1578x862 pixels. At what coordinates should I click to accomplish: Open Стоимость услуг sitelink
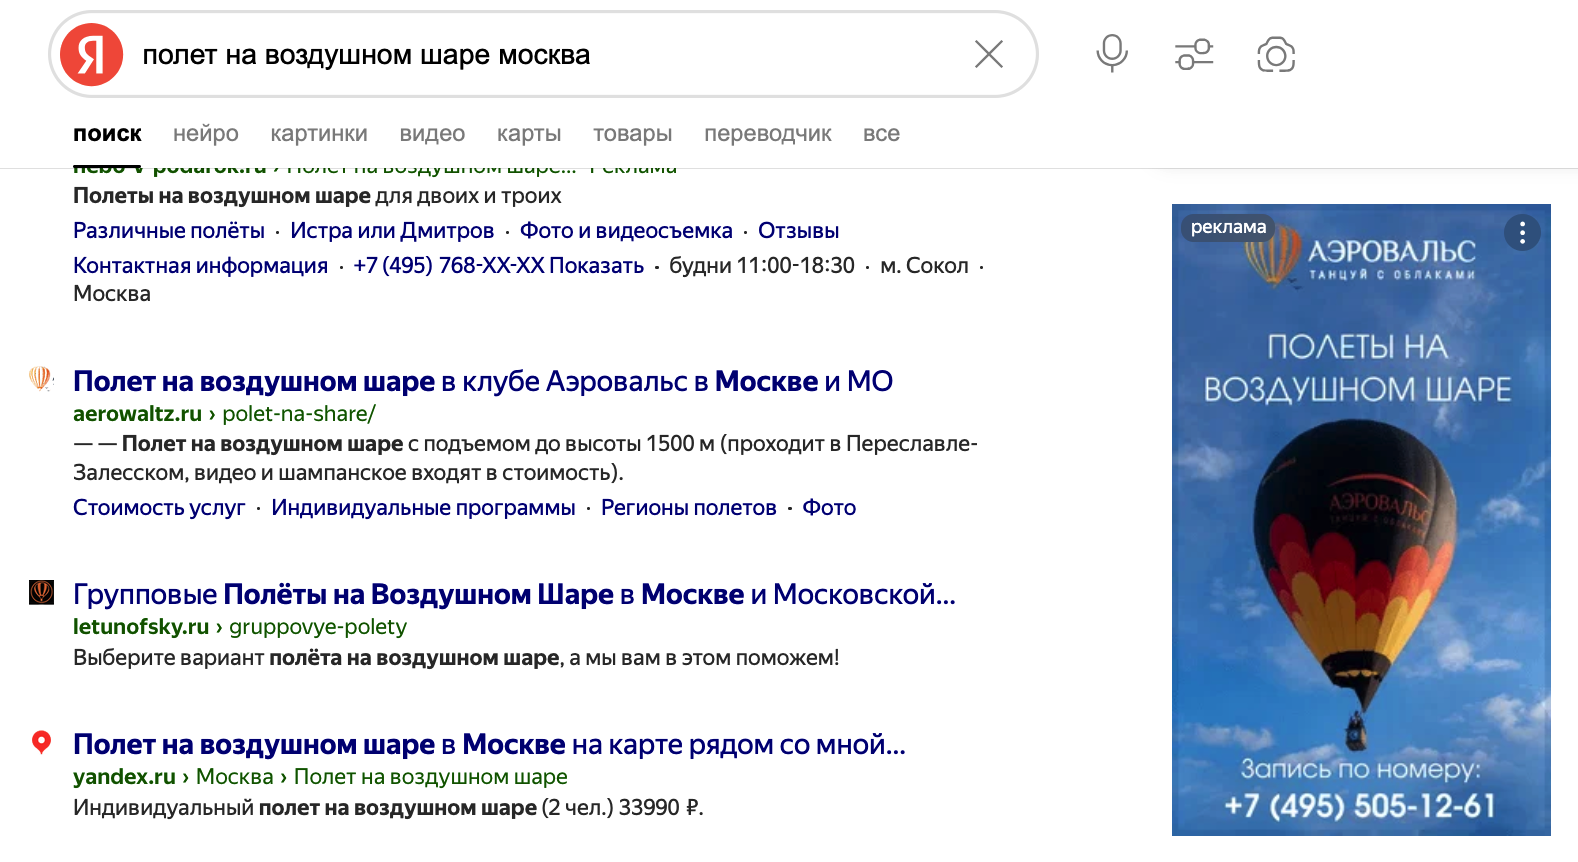[x=159, y=508]
